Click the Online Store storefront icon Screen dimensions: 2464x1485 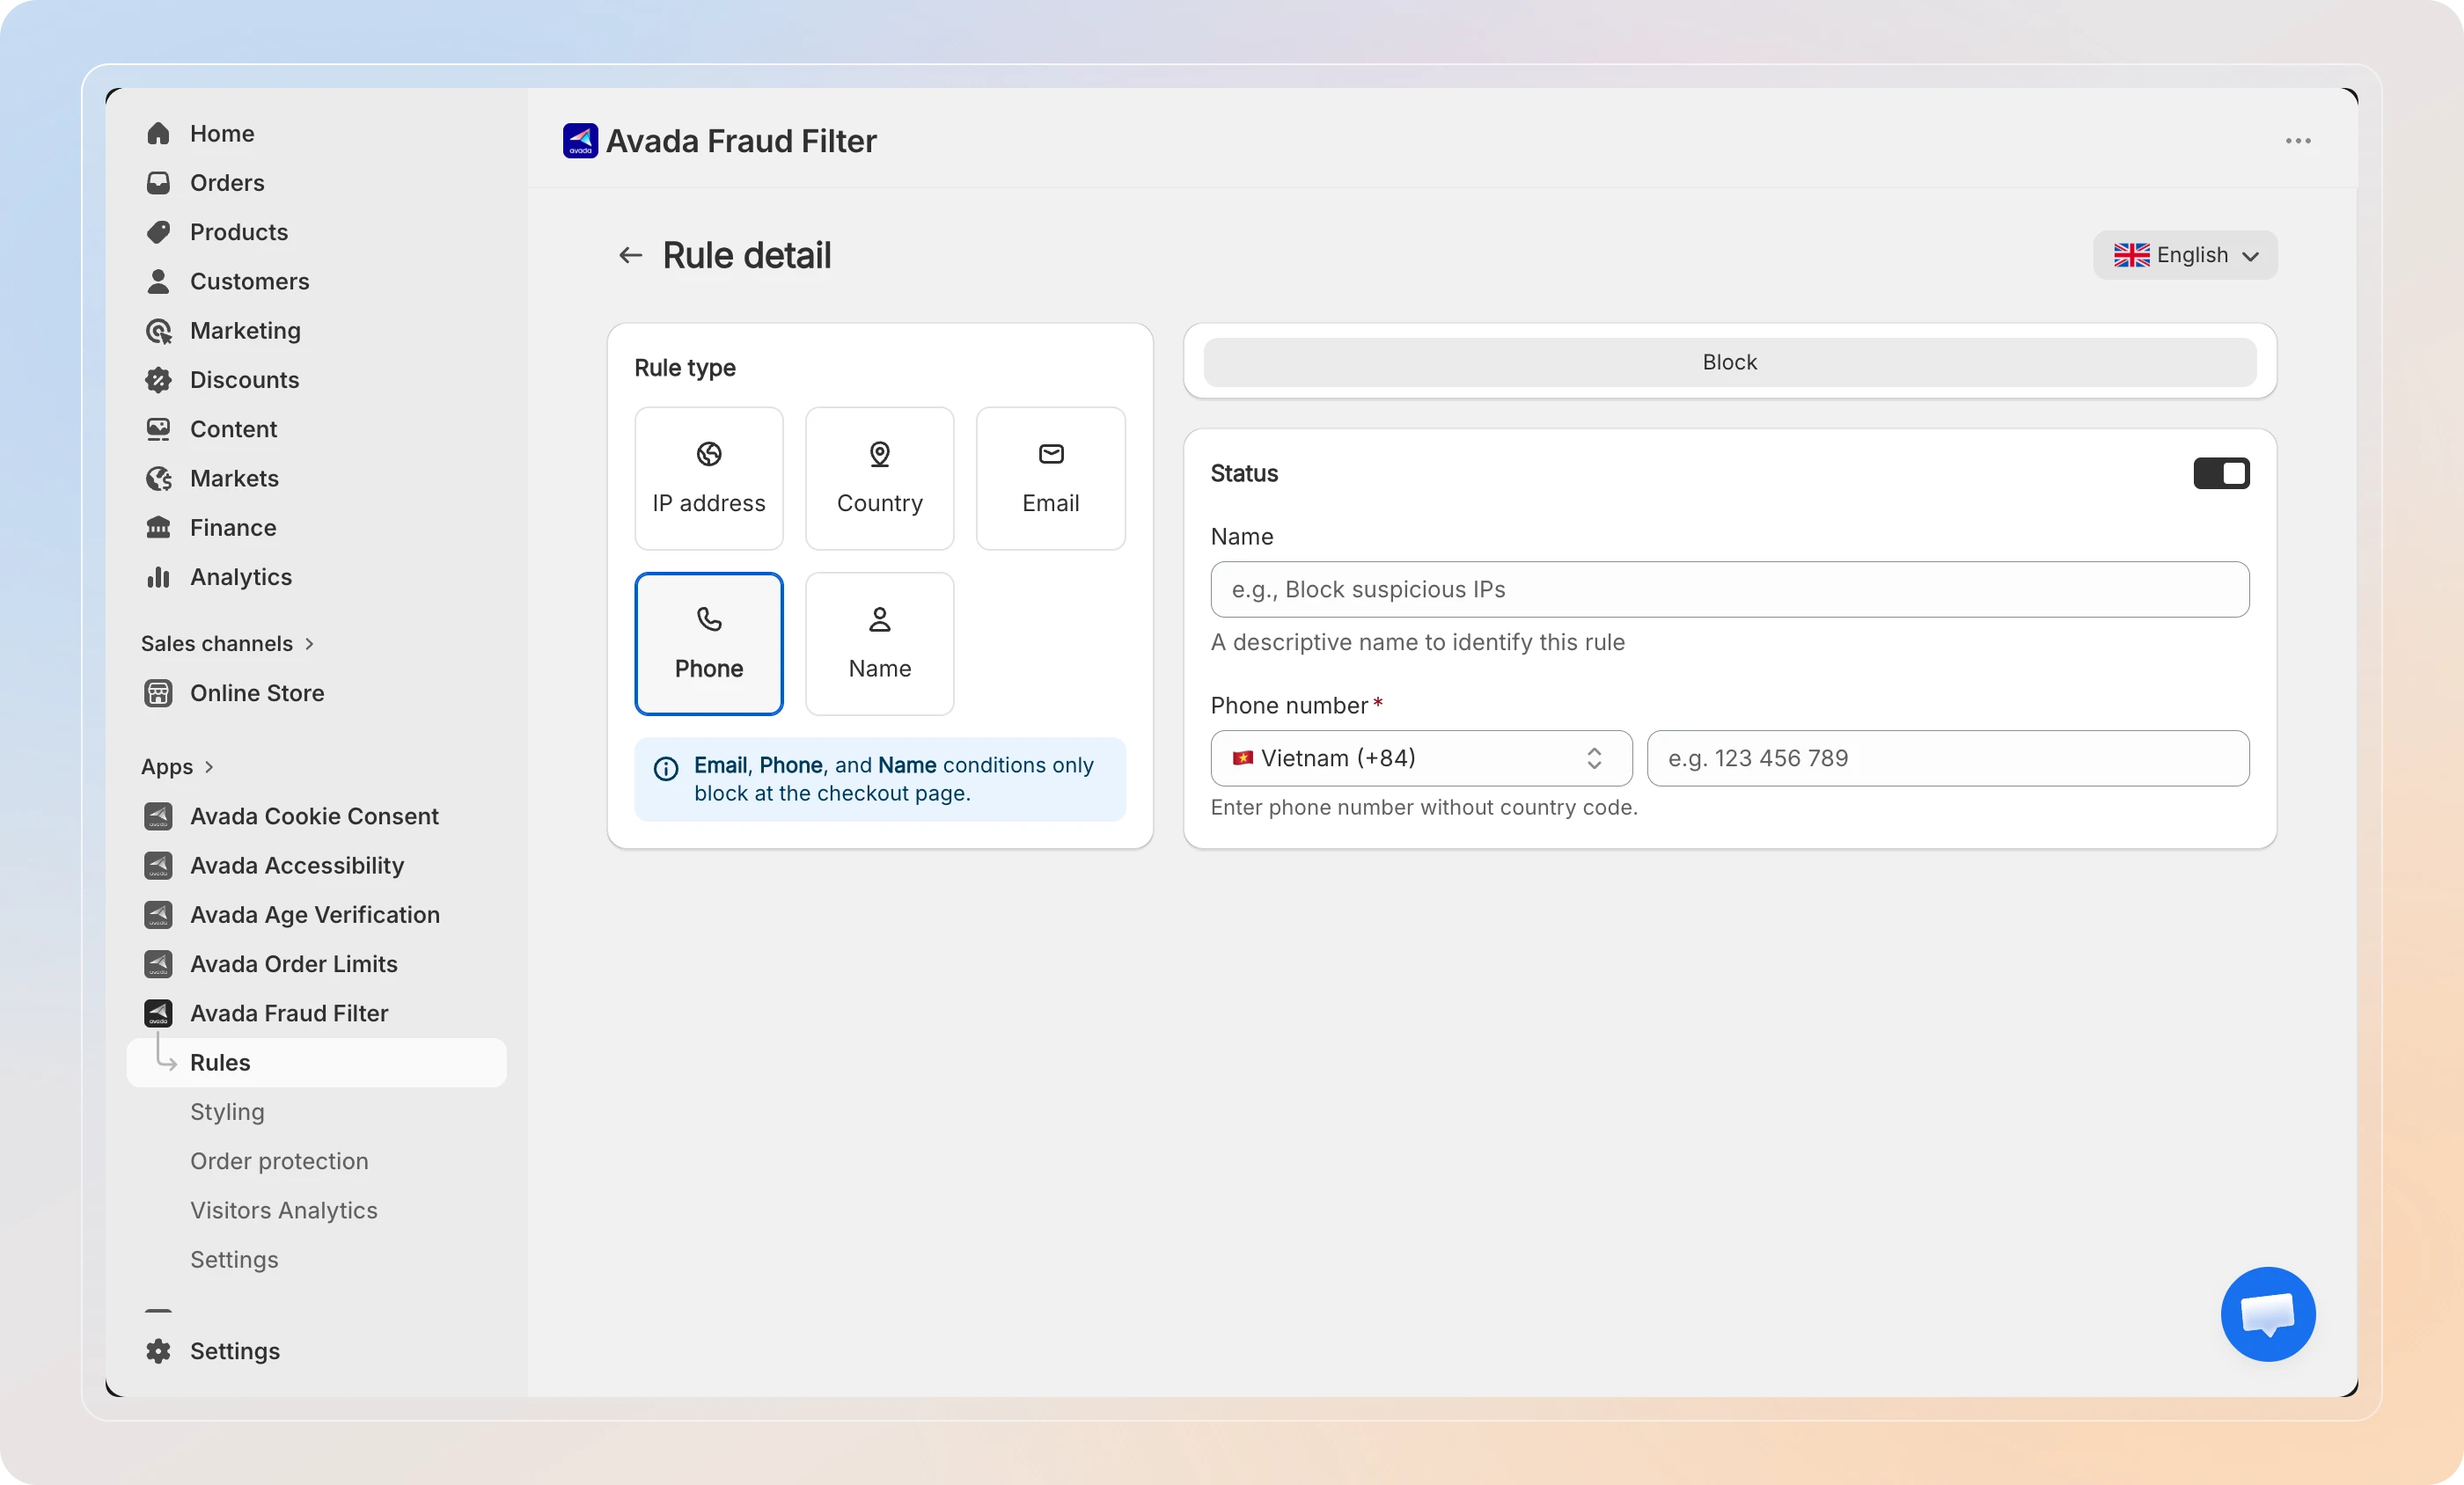[x=158, y=693]
